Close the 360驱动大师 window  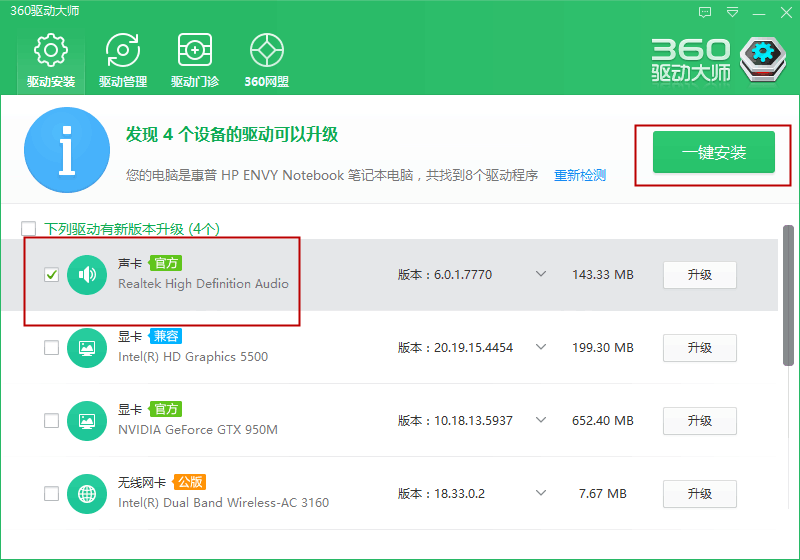tap(786, 13)
